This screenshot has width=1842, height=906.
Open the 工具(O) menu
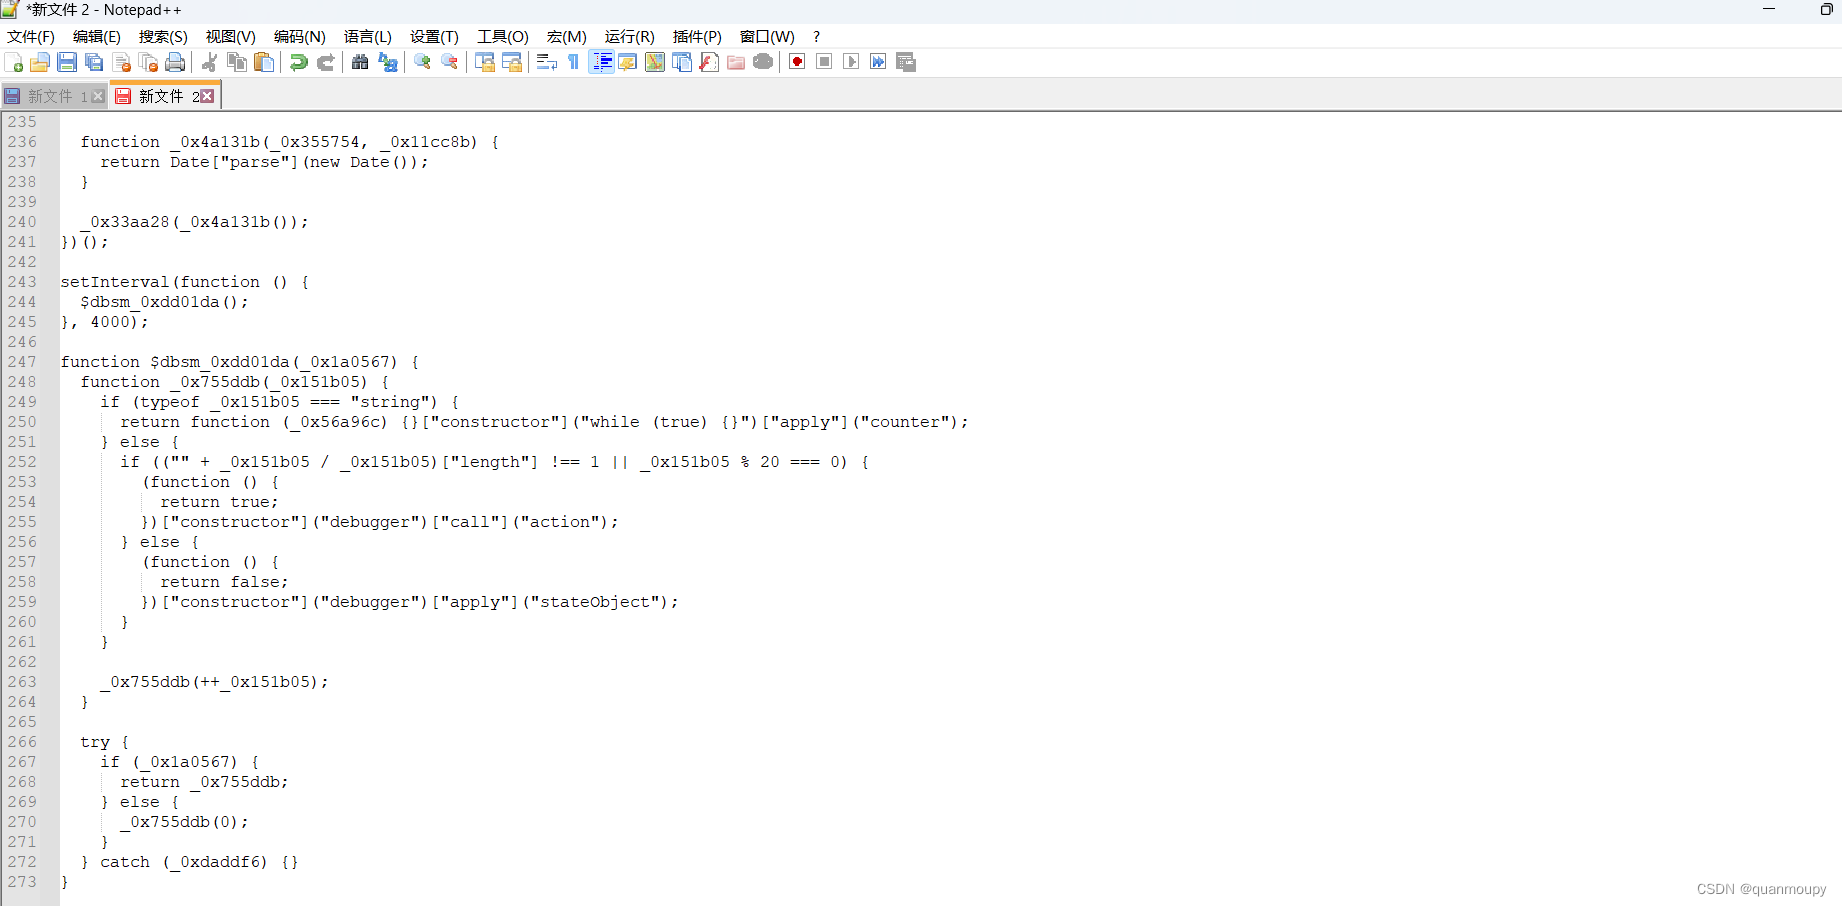503,37
